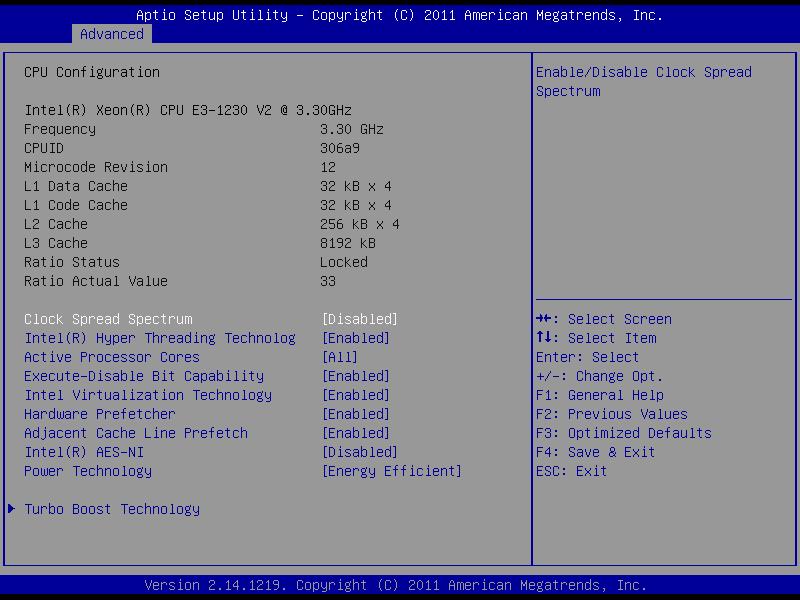Select the Clock Spread Spectrum setting
The width and height of the screenshot is (800, 600).
click(108, 319)
